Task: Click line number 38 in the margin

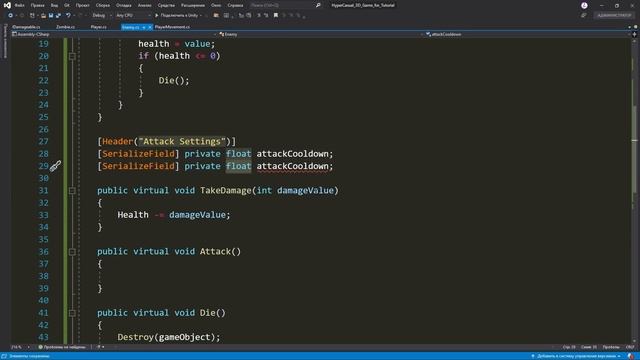Action: (x=43, y=276)
